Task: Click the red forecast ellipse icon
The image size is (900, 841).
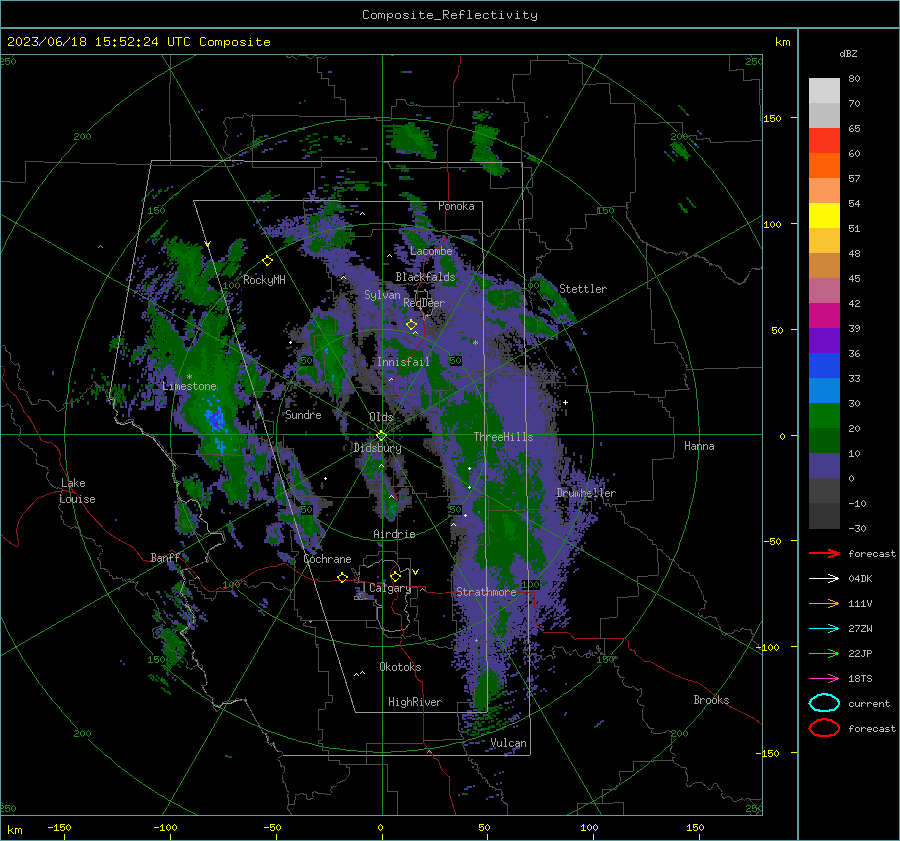Action: [x=824, y=728]
